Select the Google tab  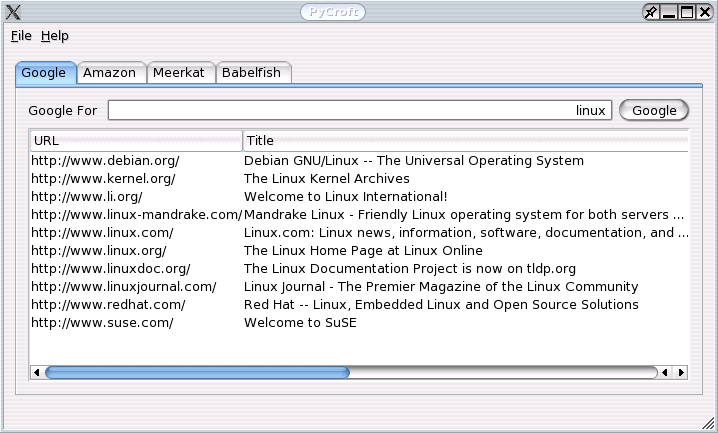(44, 73)
